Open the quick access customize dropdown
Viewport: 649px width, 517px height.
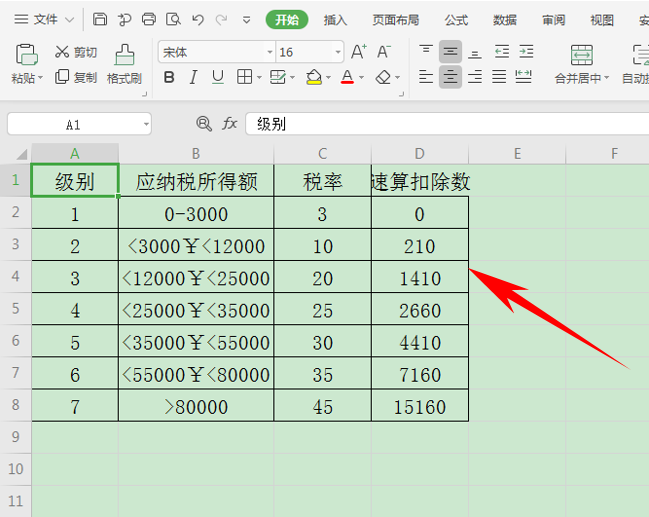[x=246, y=20]
